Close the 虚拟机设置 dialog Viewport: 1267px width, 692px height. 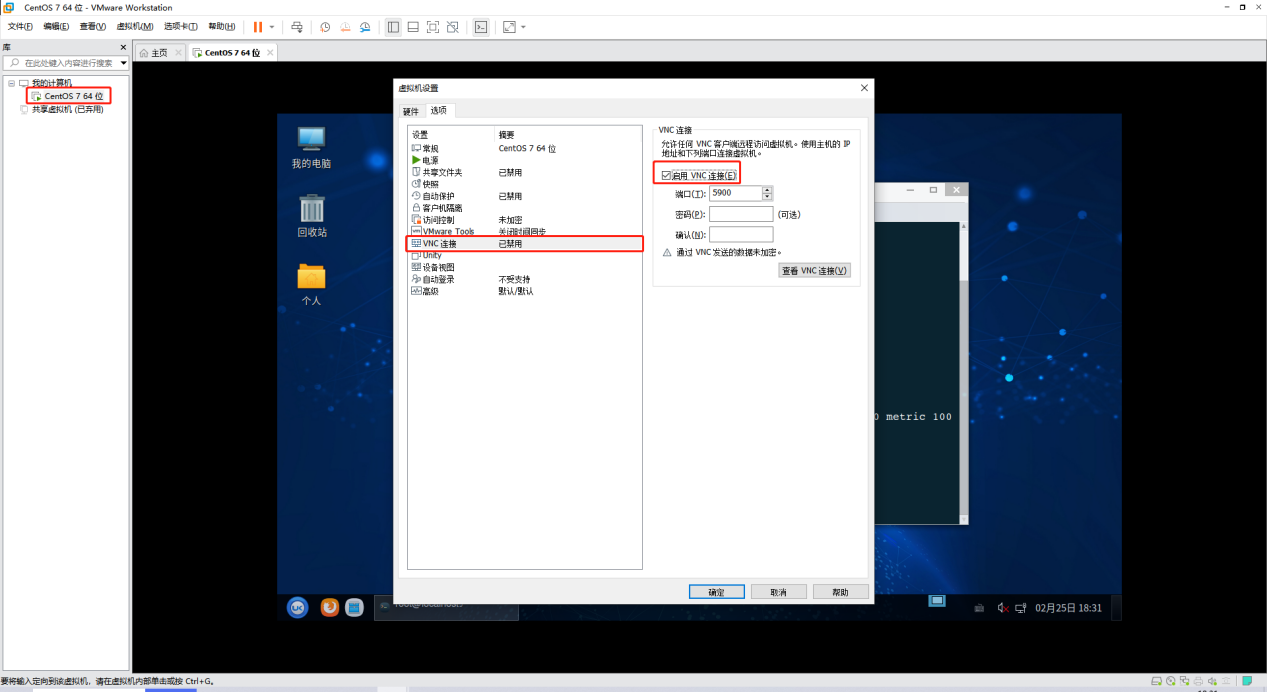click(864, 88)
